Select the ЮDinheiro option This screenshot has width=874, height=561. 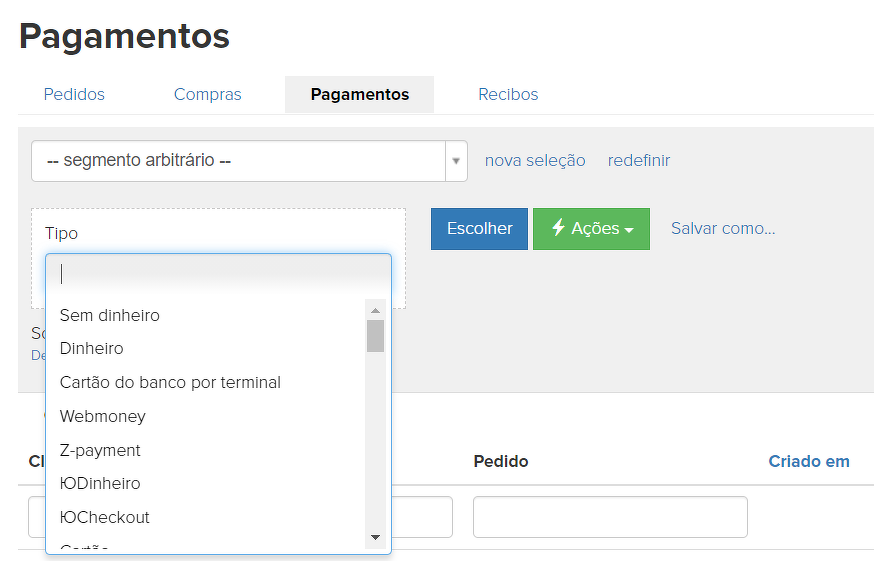[100, 483]
